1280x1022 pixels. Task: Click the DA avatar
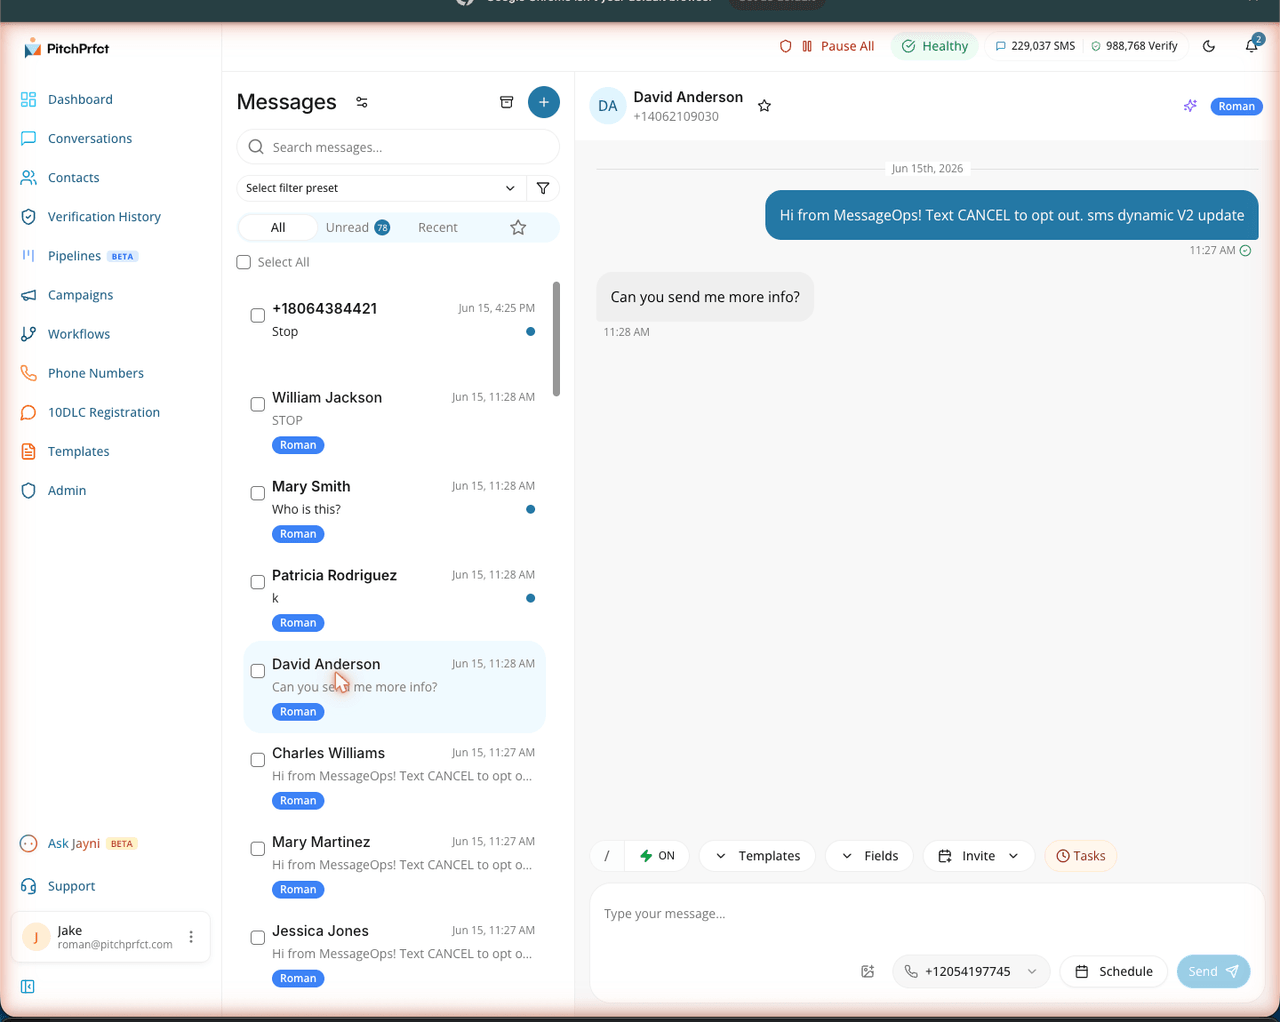coord(608,106)
